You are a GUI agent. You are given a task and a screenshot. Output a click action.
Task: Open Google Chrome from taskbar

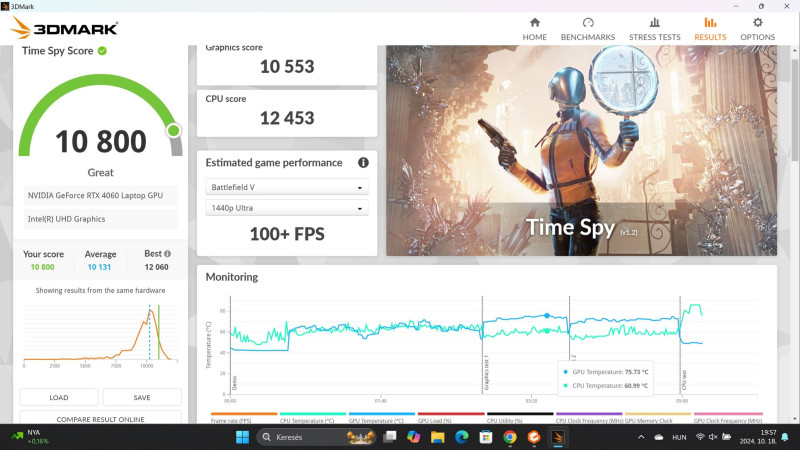tap(510, 437)
